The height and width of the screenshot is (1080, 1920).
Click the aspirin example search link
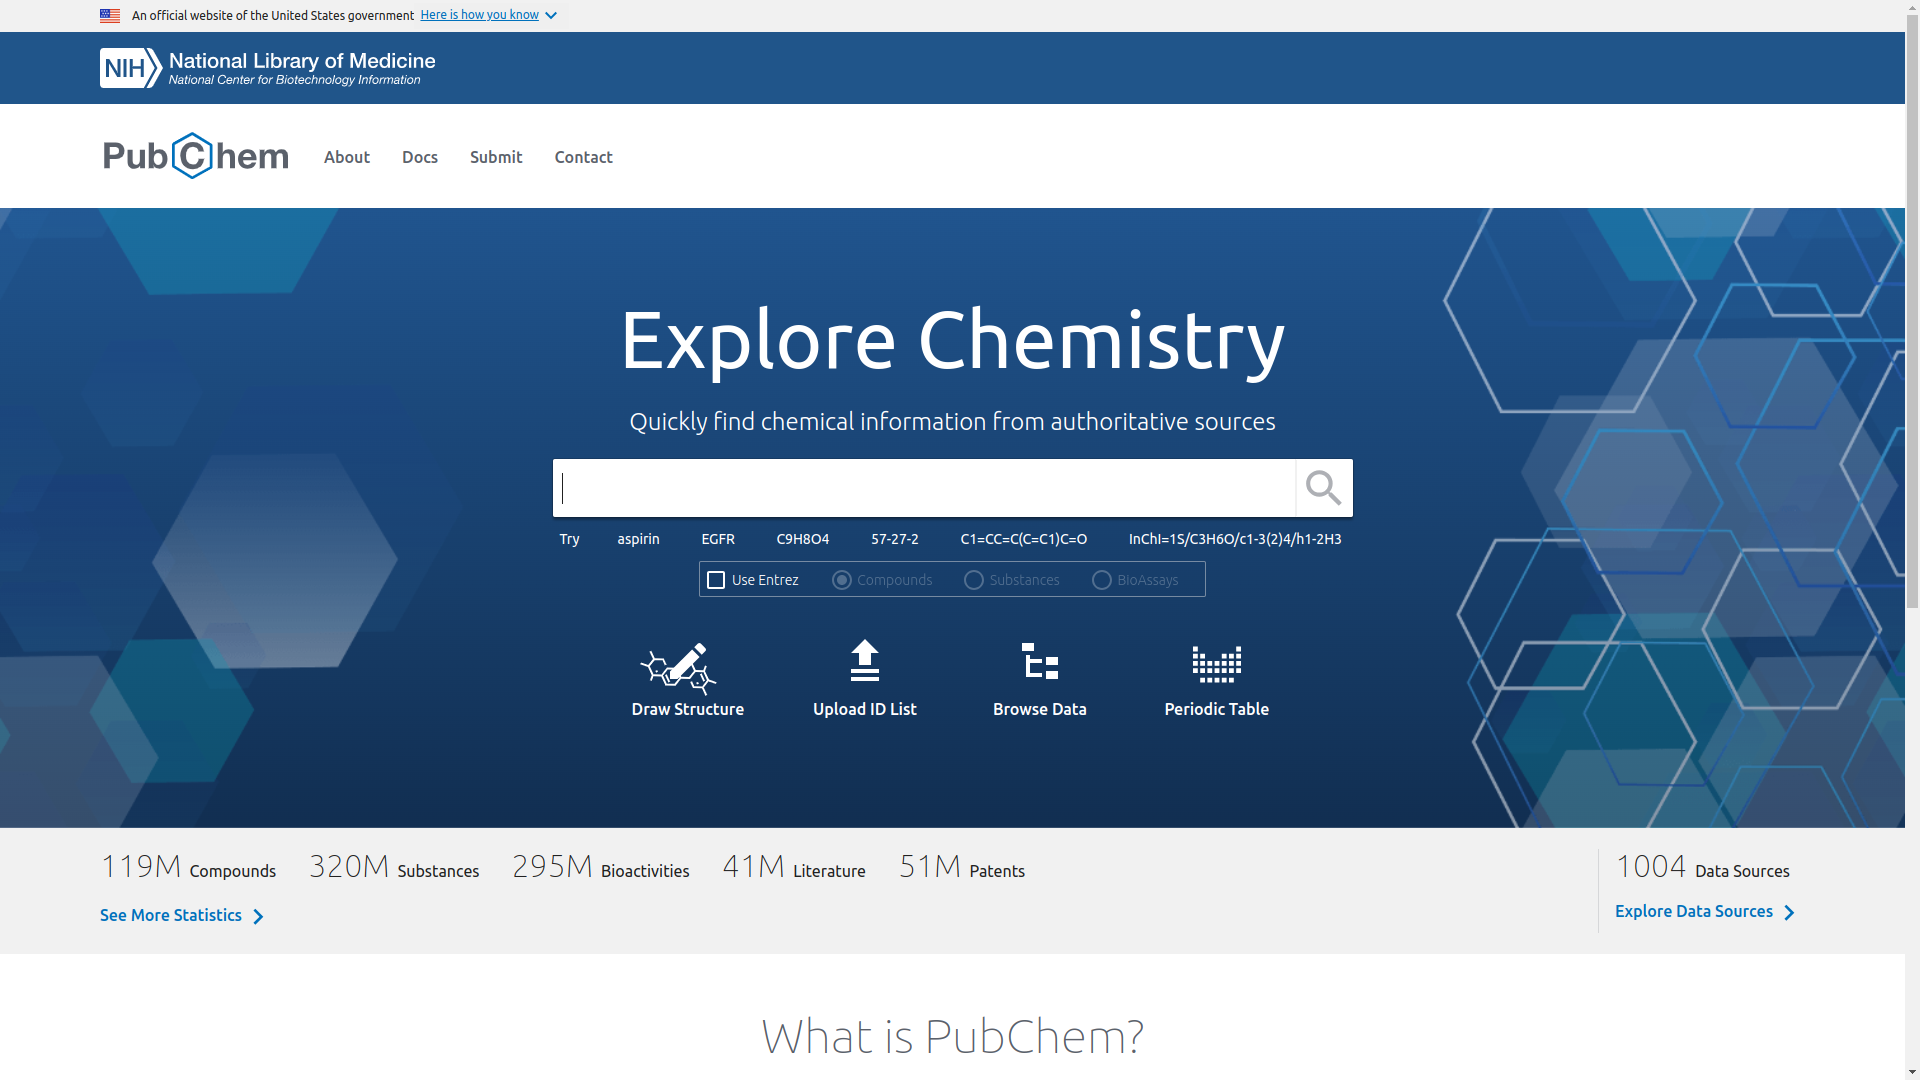coord(638,539)
